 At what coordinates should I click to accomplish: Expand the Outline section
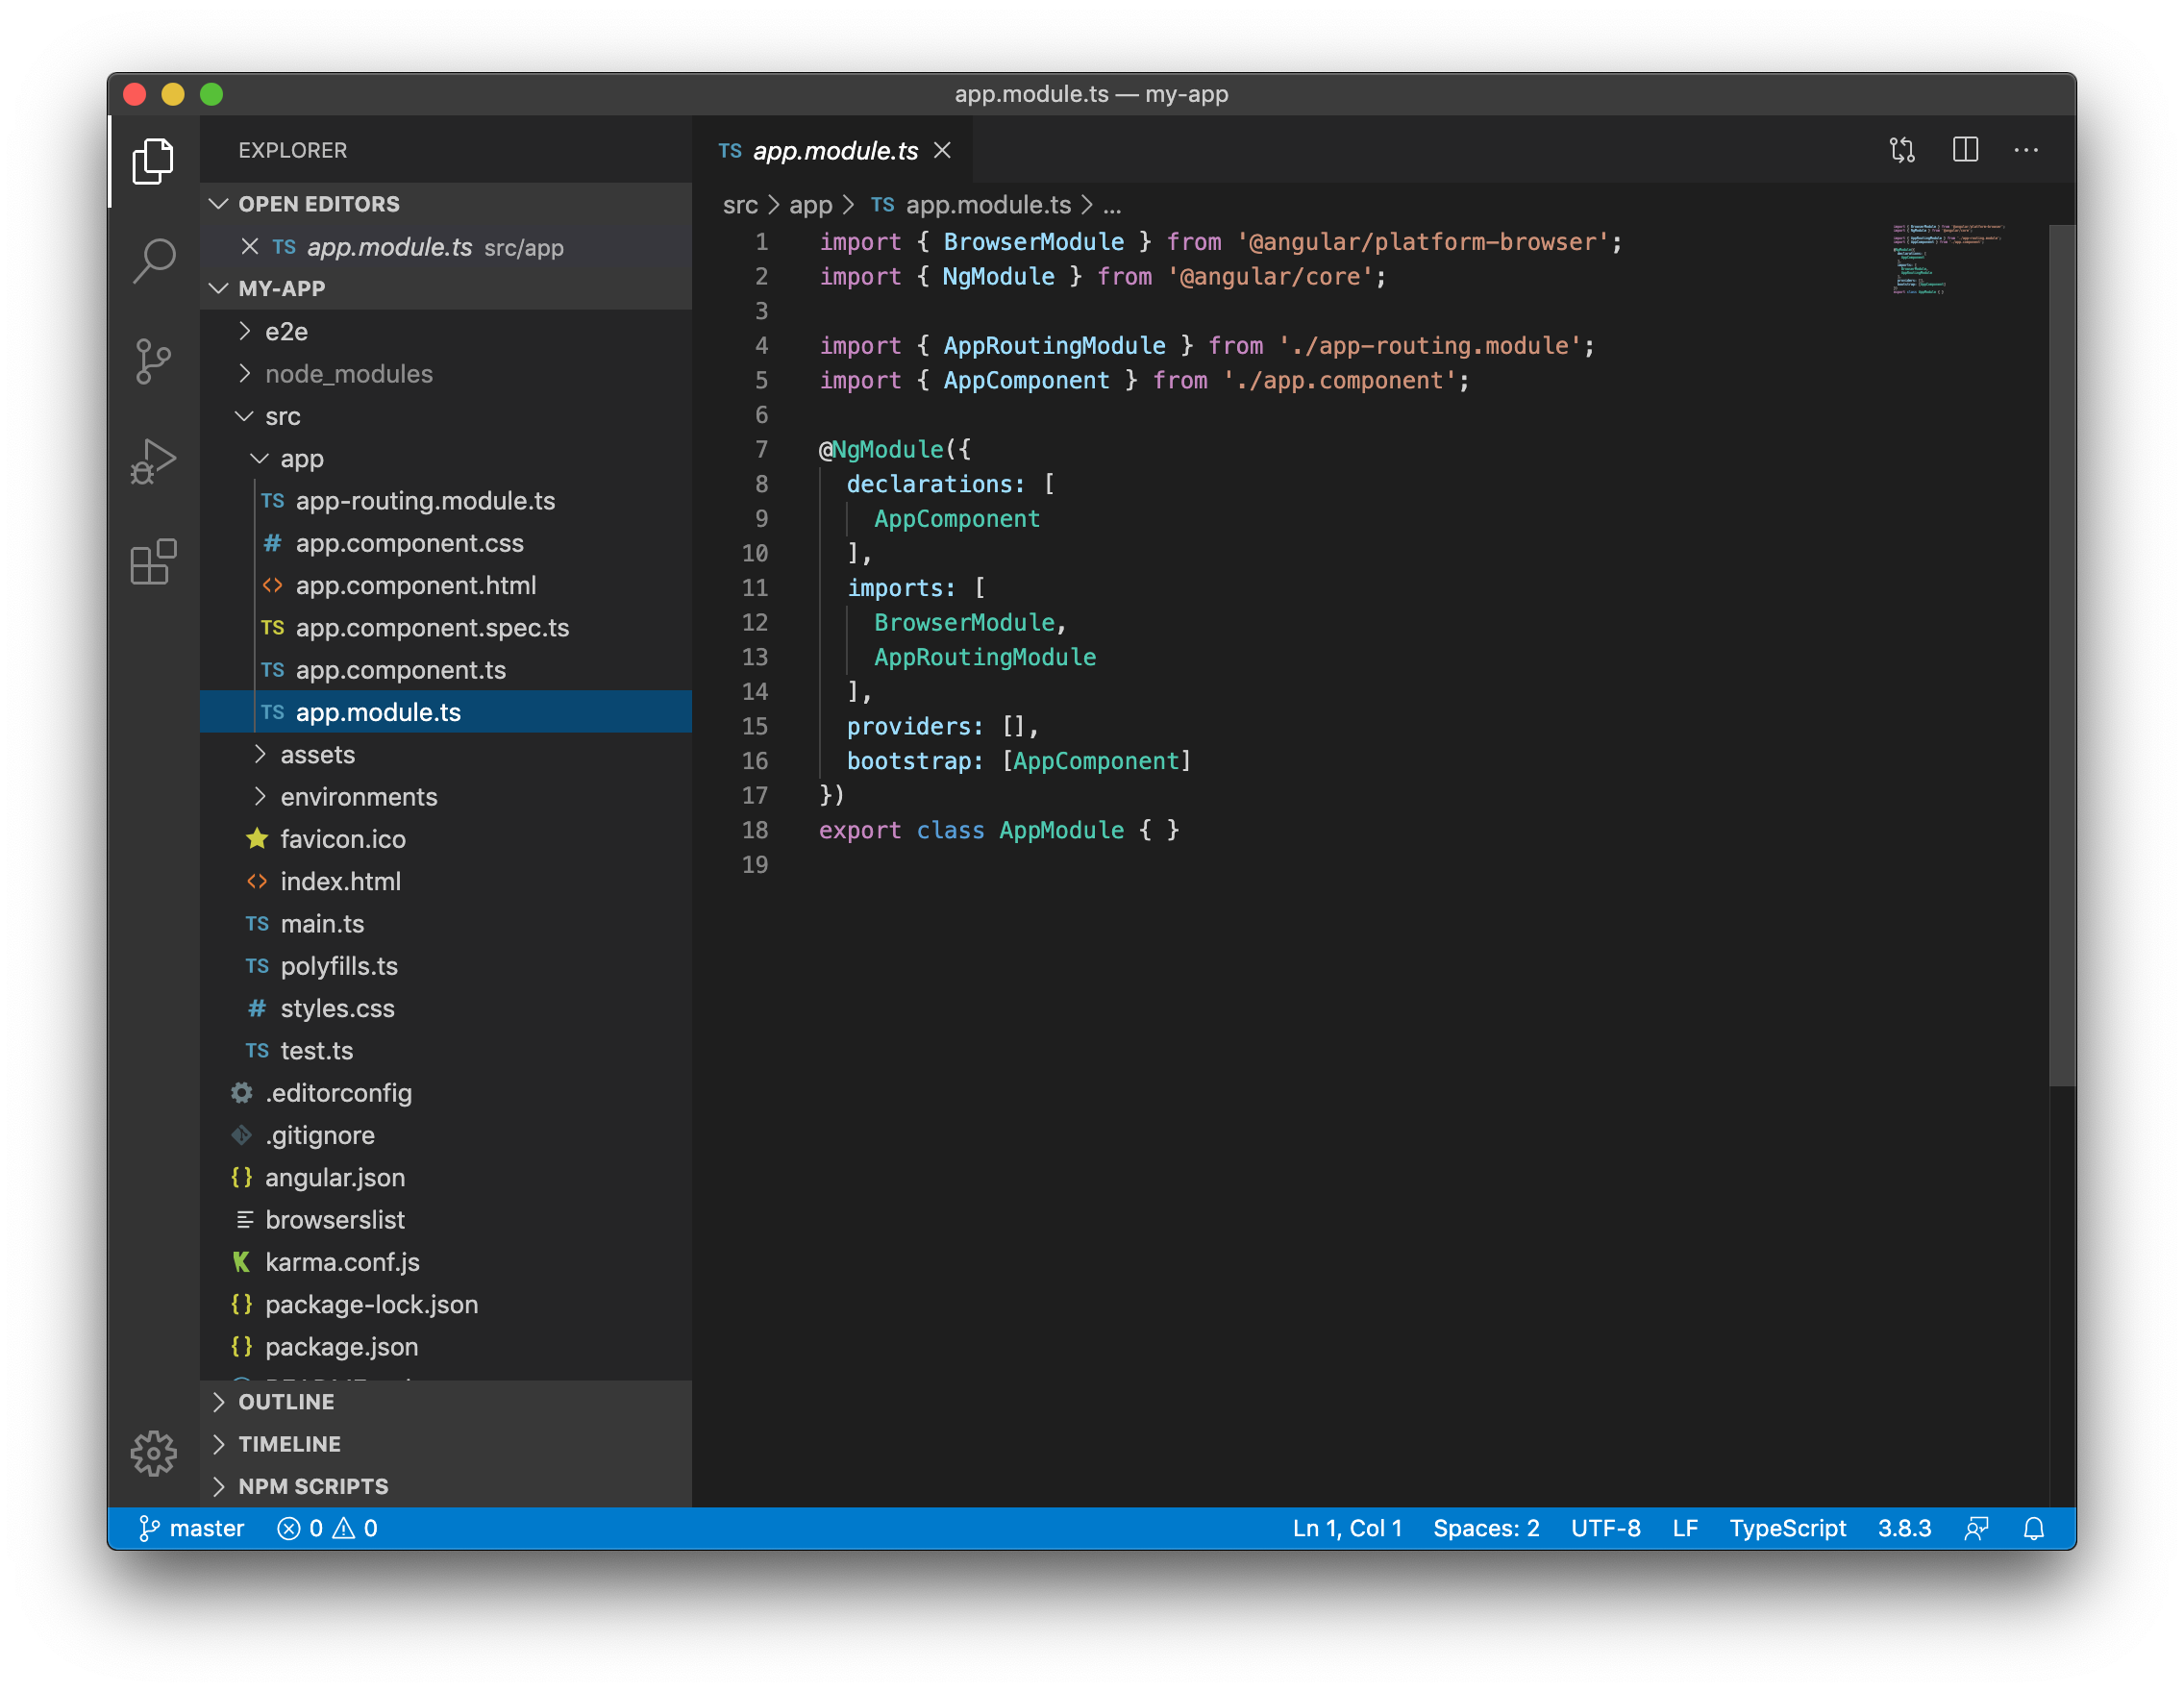click(446, 1401)
